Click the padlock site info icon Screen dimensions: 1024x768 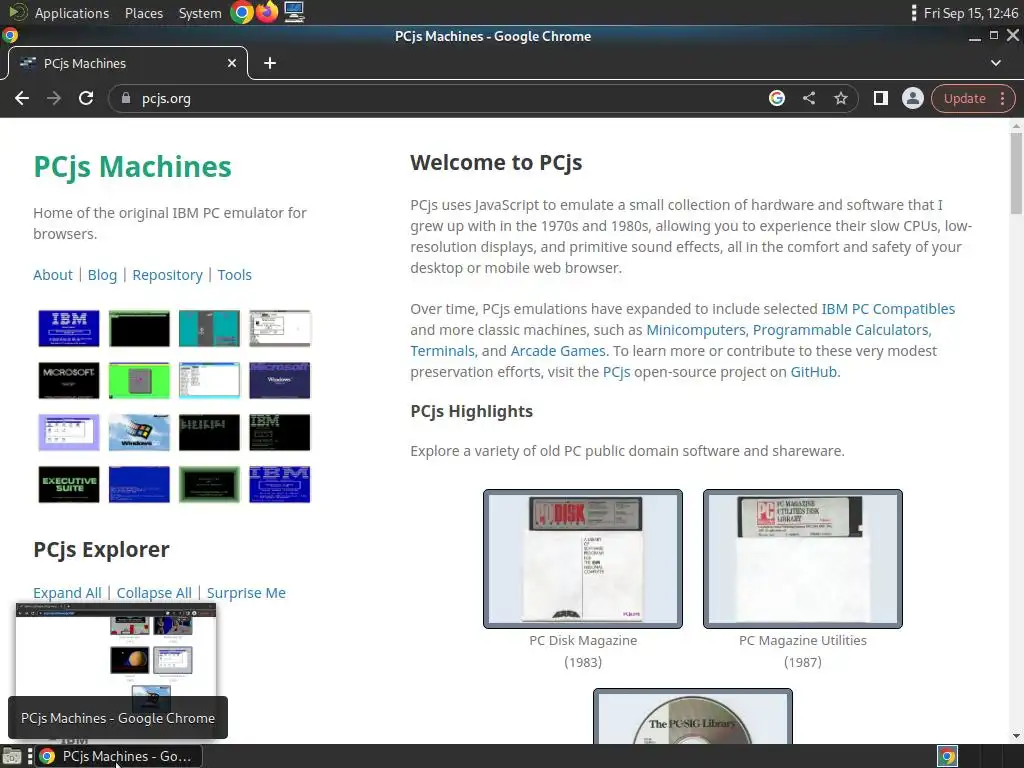tap(126, 99)
